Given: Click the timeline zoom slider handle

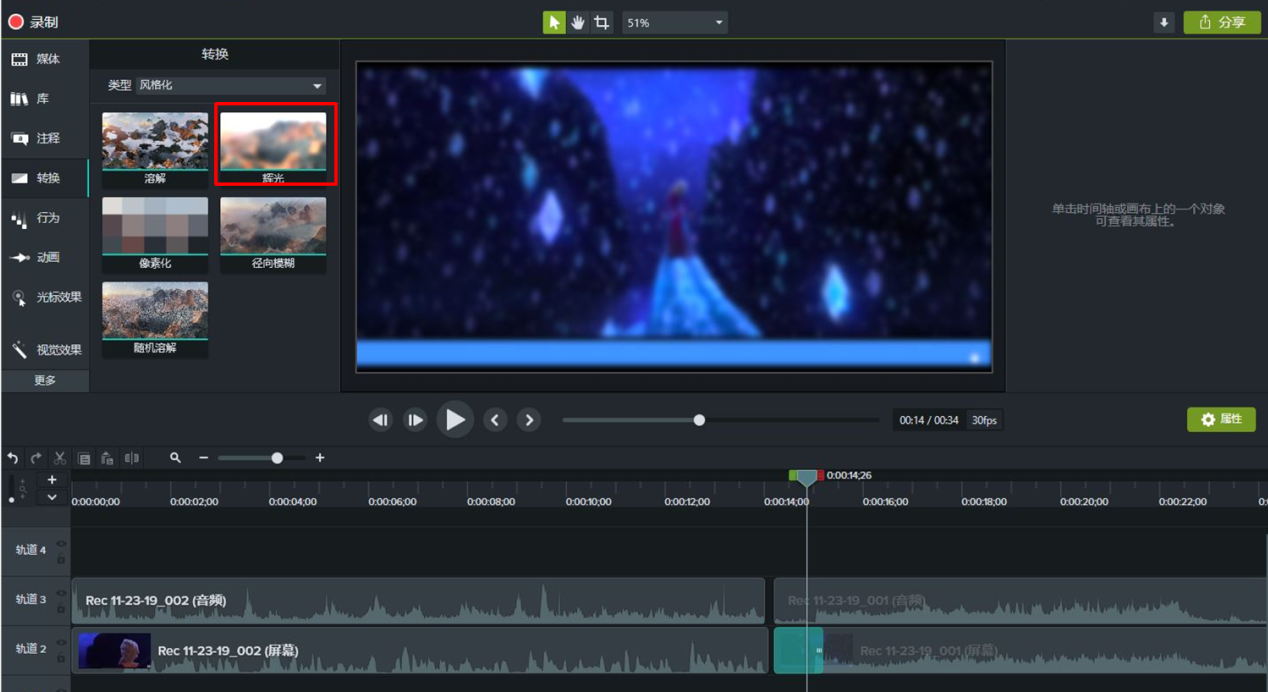Looking at the screenshot, I should (x=277, y=458).
